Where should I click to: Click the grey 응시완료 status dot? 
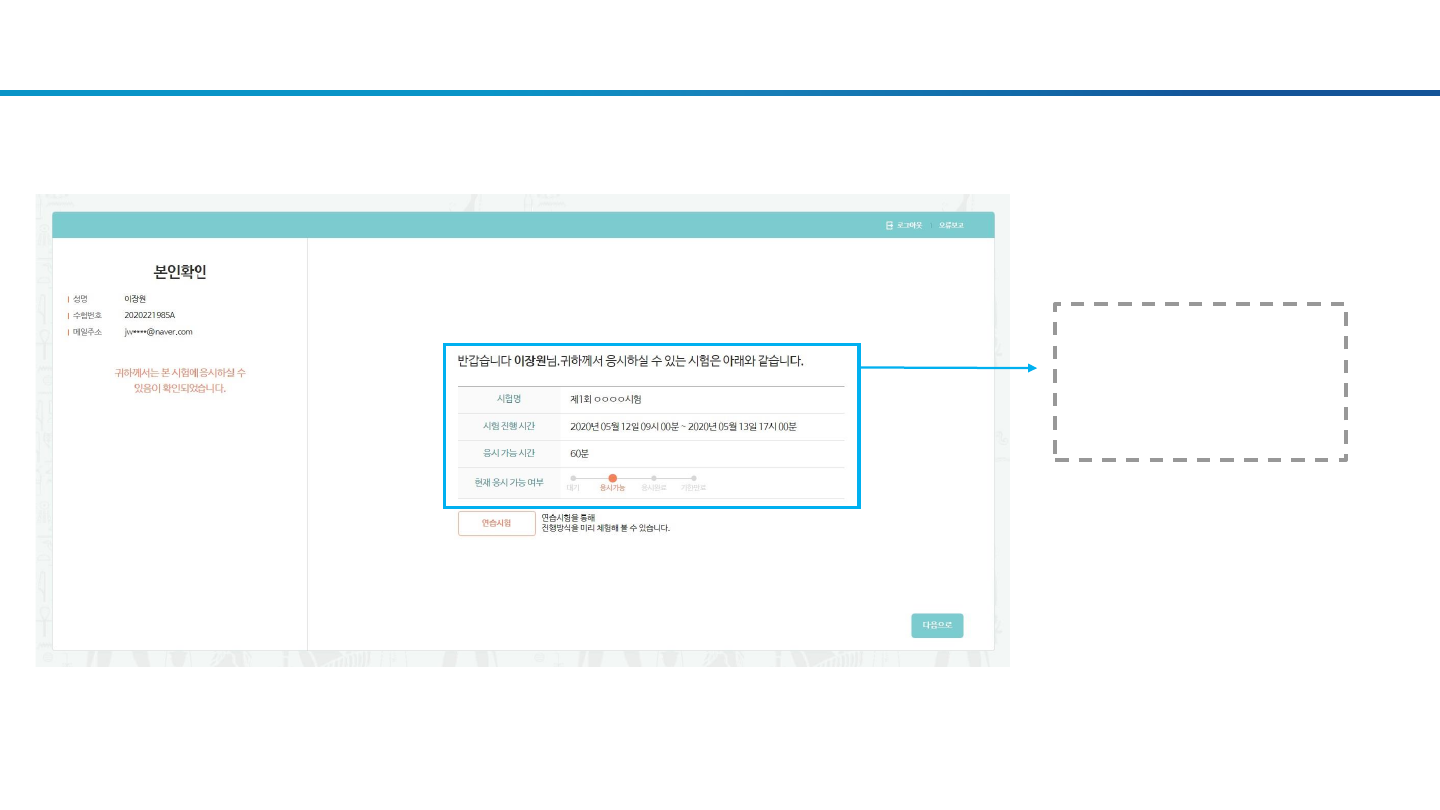pos(653,478)
